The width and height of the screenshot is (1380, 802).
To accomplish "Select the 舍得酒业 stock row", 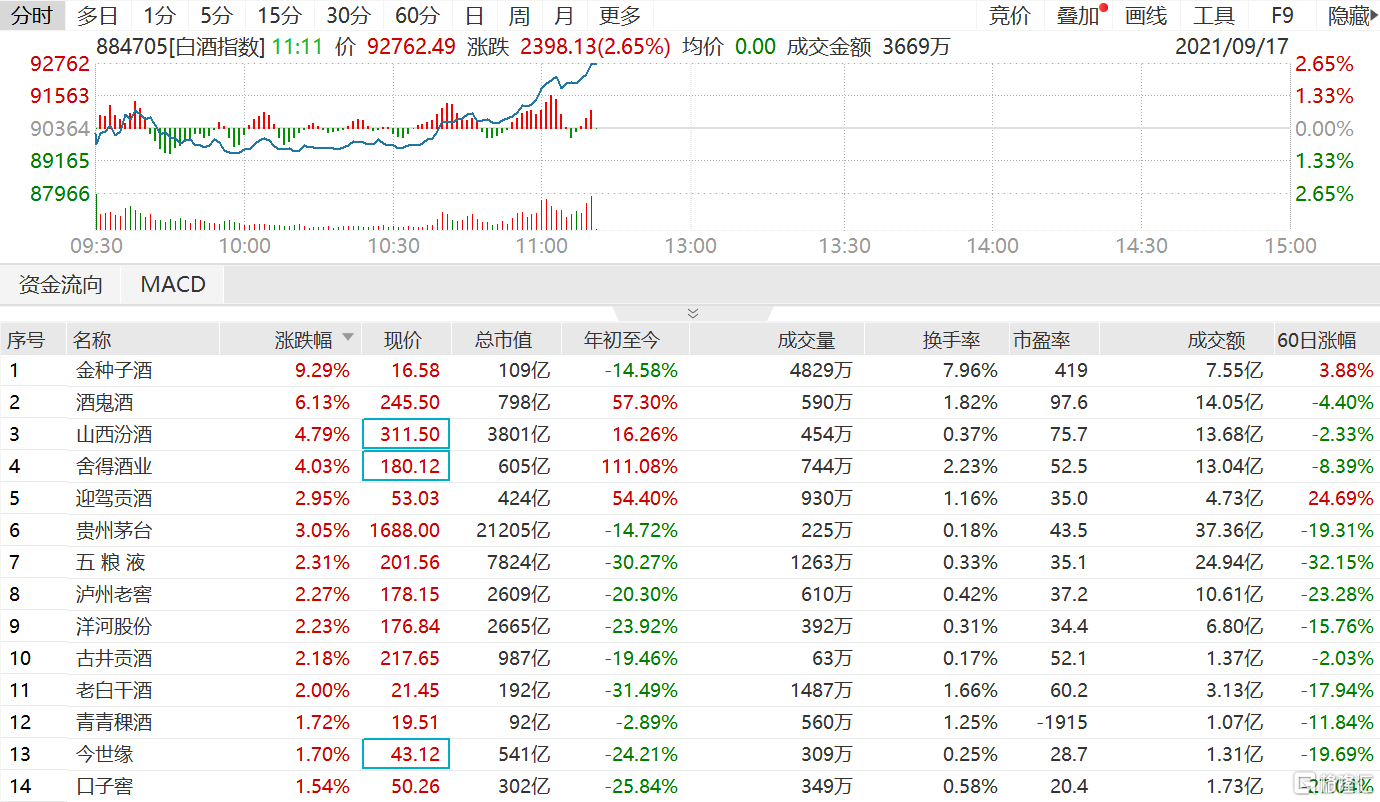I will pos(690,466).
